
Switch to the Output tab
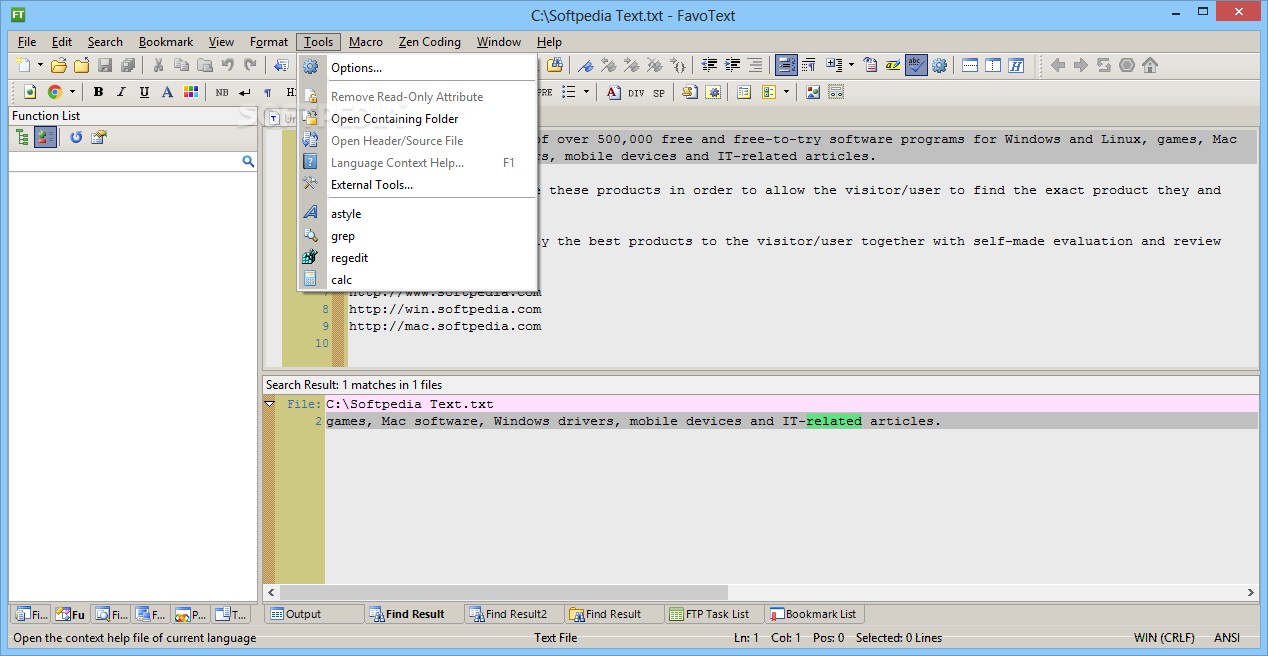pyautogui.click(x=314, y=614)
